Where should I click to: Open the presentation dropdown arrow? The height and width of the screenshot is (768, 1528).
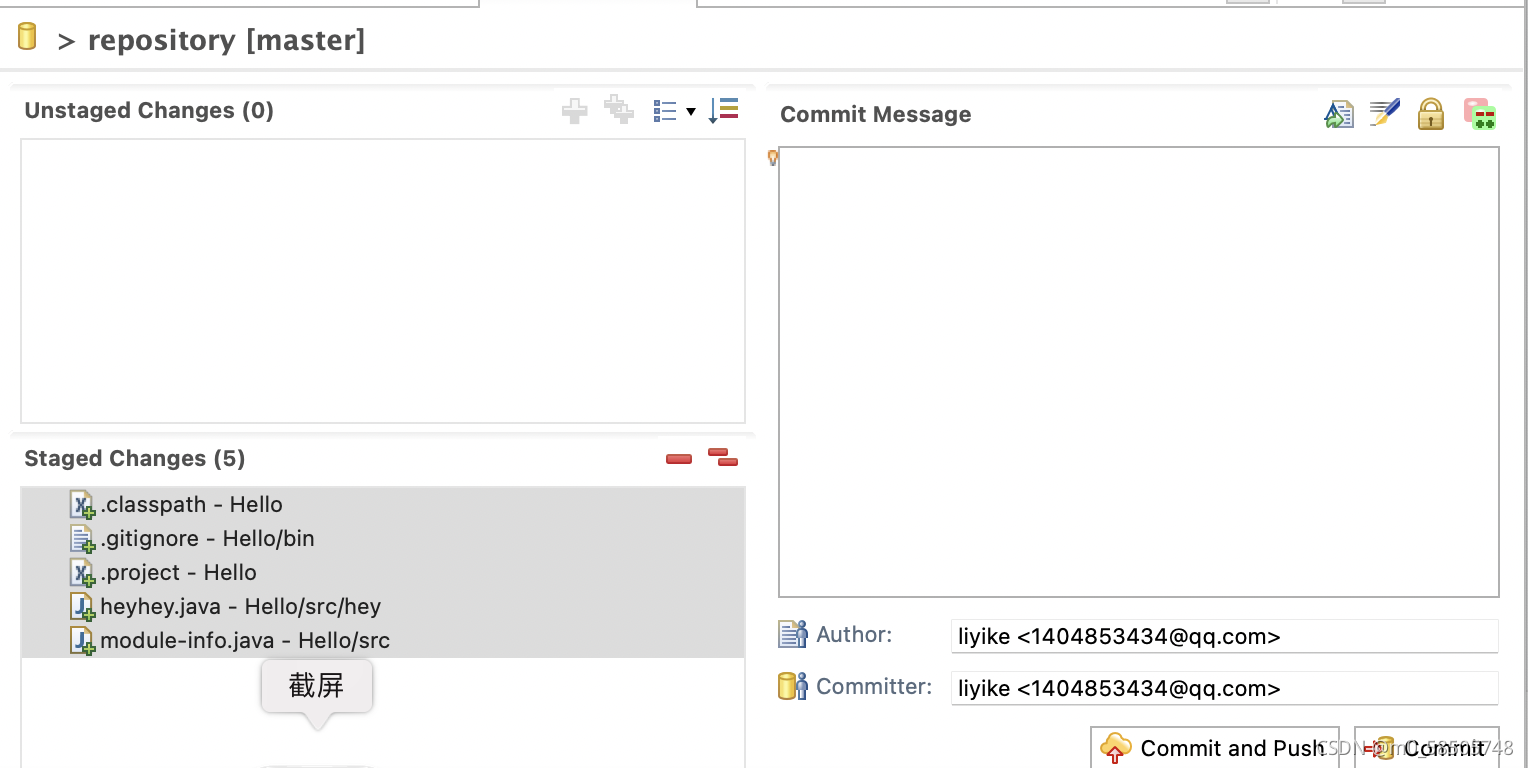689,111
